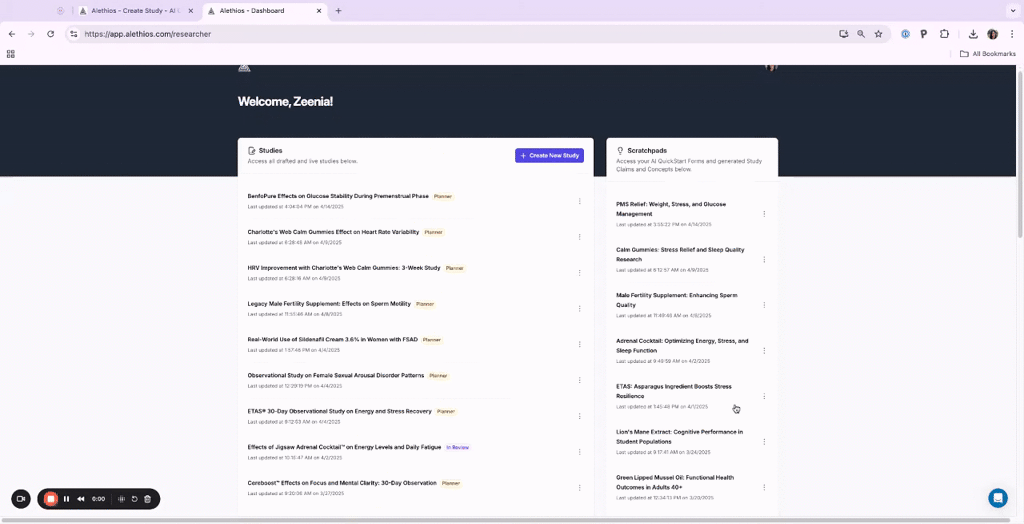Go back in browser history
Viewport: 1024px width, 524px height.
[12, 34]
